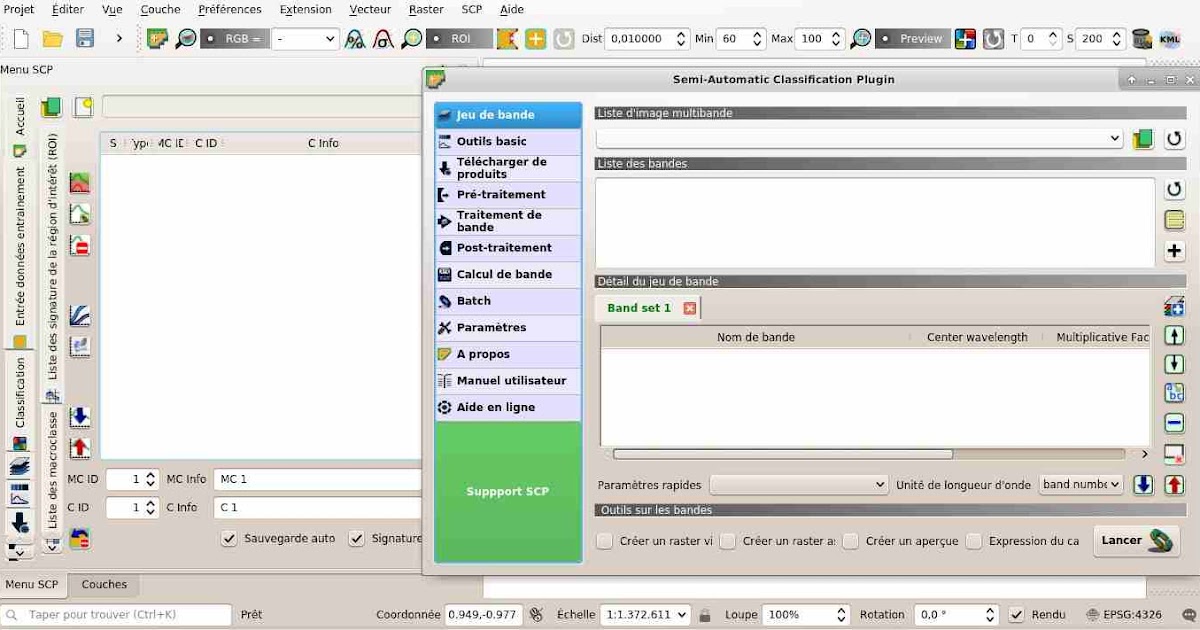This screenshot has height=630, width=1200.
Task: Select Pré-traitement in plugin sidebar
Action: (x=508, y=194)
